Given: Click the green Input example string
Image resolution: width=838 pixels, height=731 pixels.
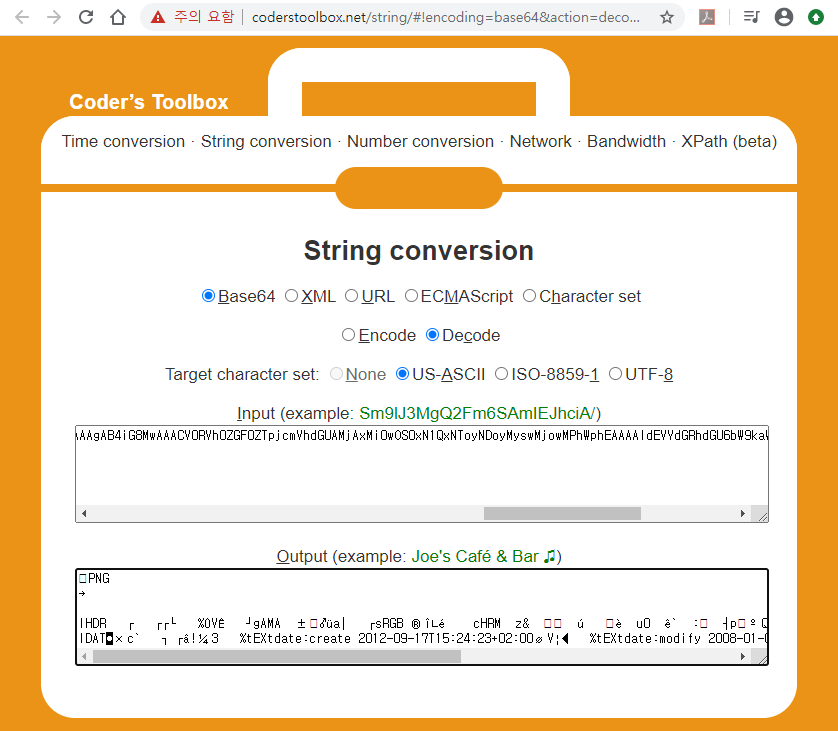Looking at the screenshot, I should (477, 413).
